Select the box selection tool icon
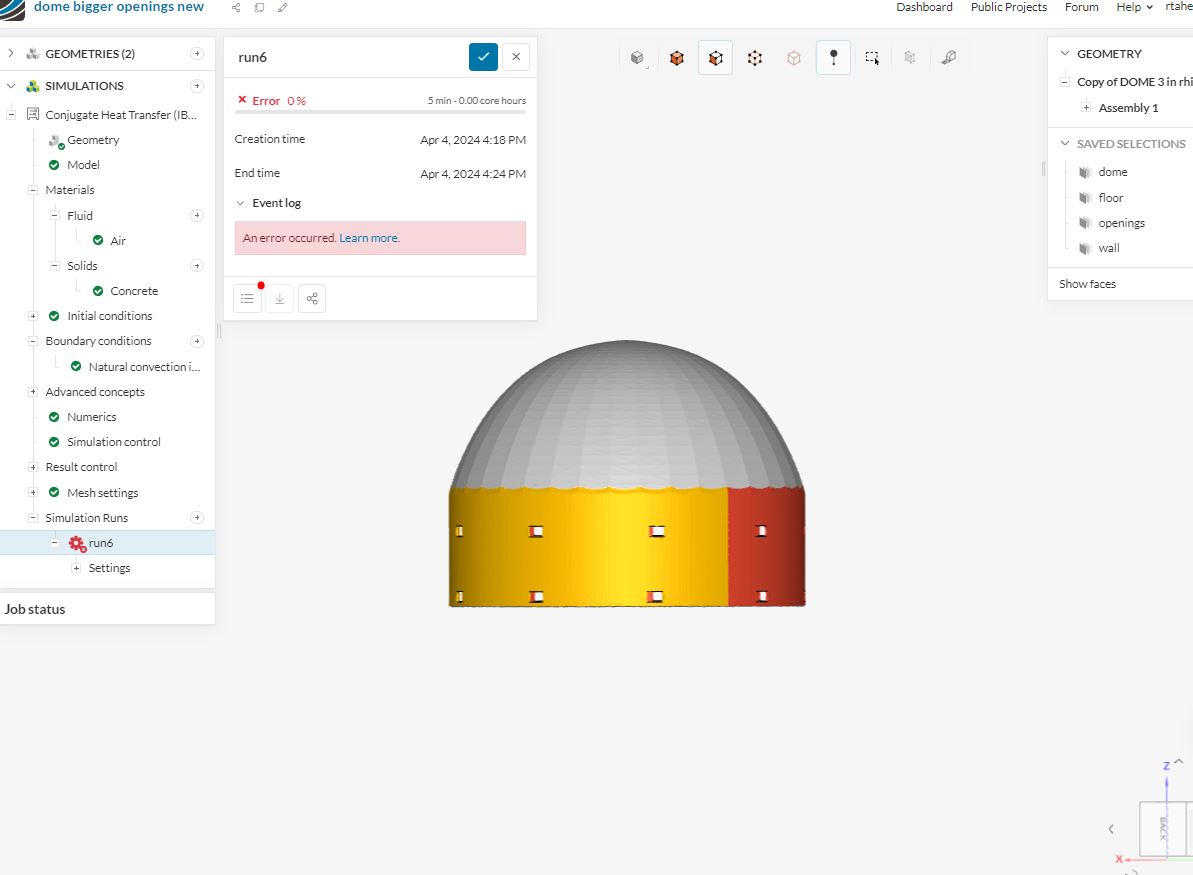 pos(871,57)
